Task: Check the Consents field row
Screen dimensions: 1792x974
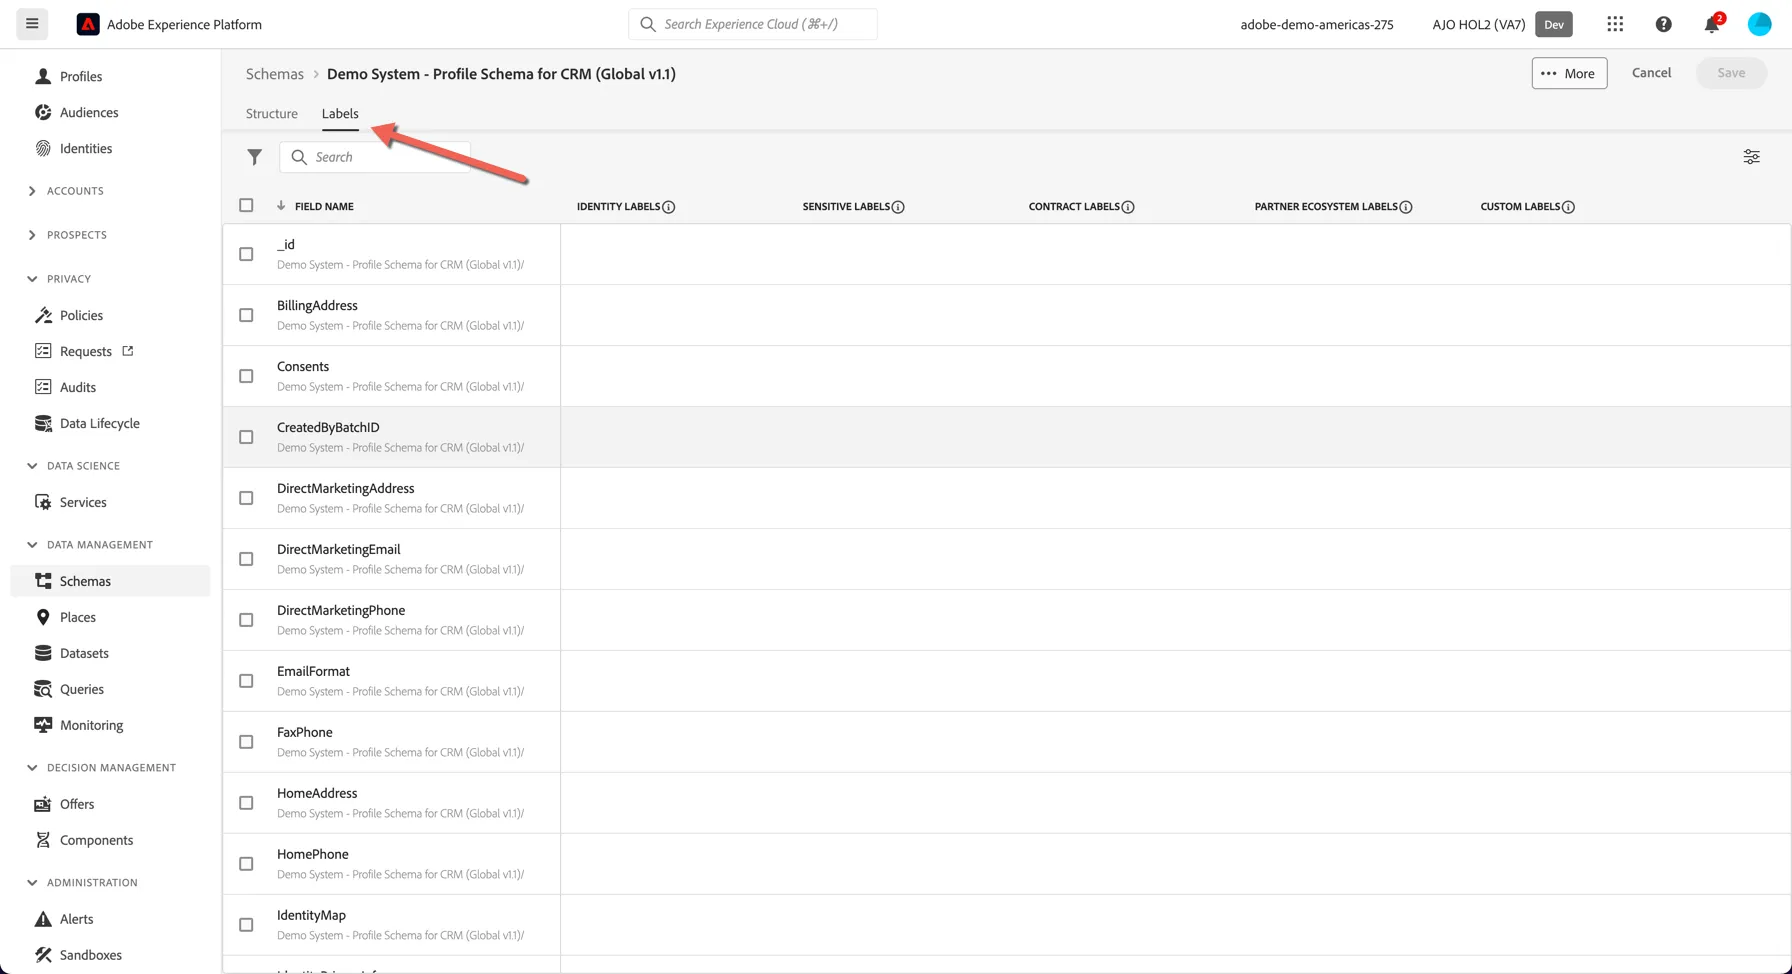Action: point(246,376)
